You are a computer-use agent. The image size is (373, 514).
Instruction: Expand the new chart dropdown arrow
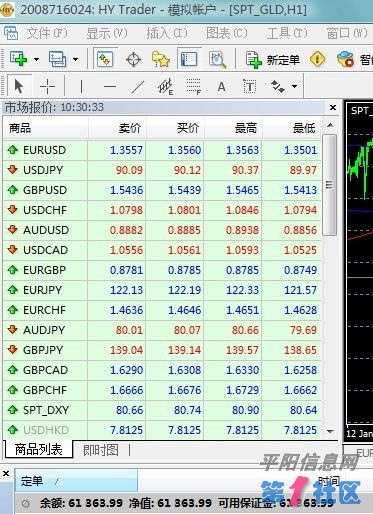[36, 60]
